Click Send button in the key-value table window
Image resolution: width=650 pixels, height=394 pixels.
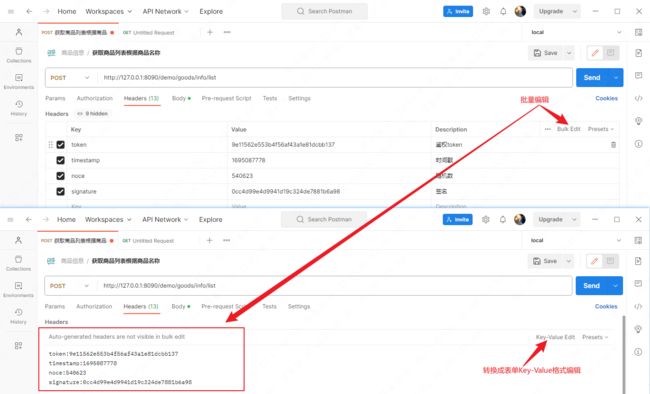coord(592,78)
